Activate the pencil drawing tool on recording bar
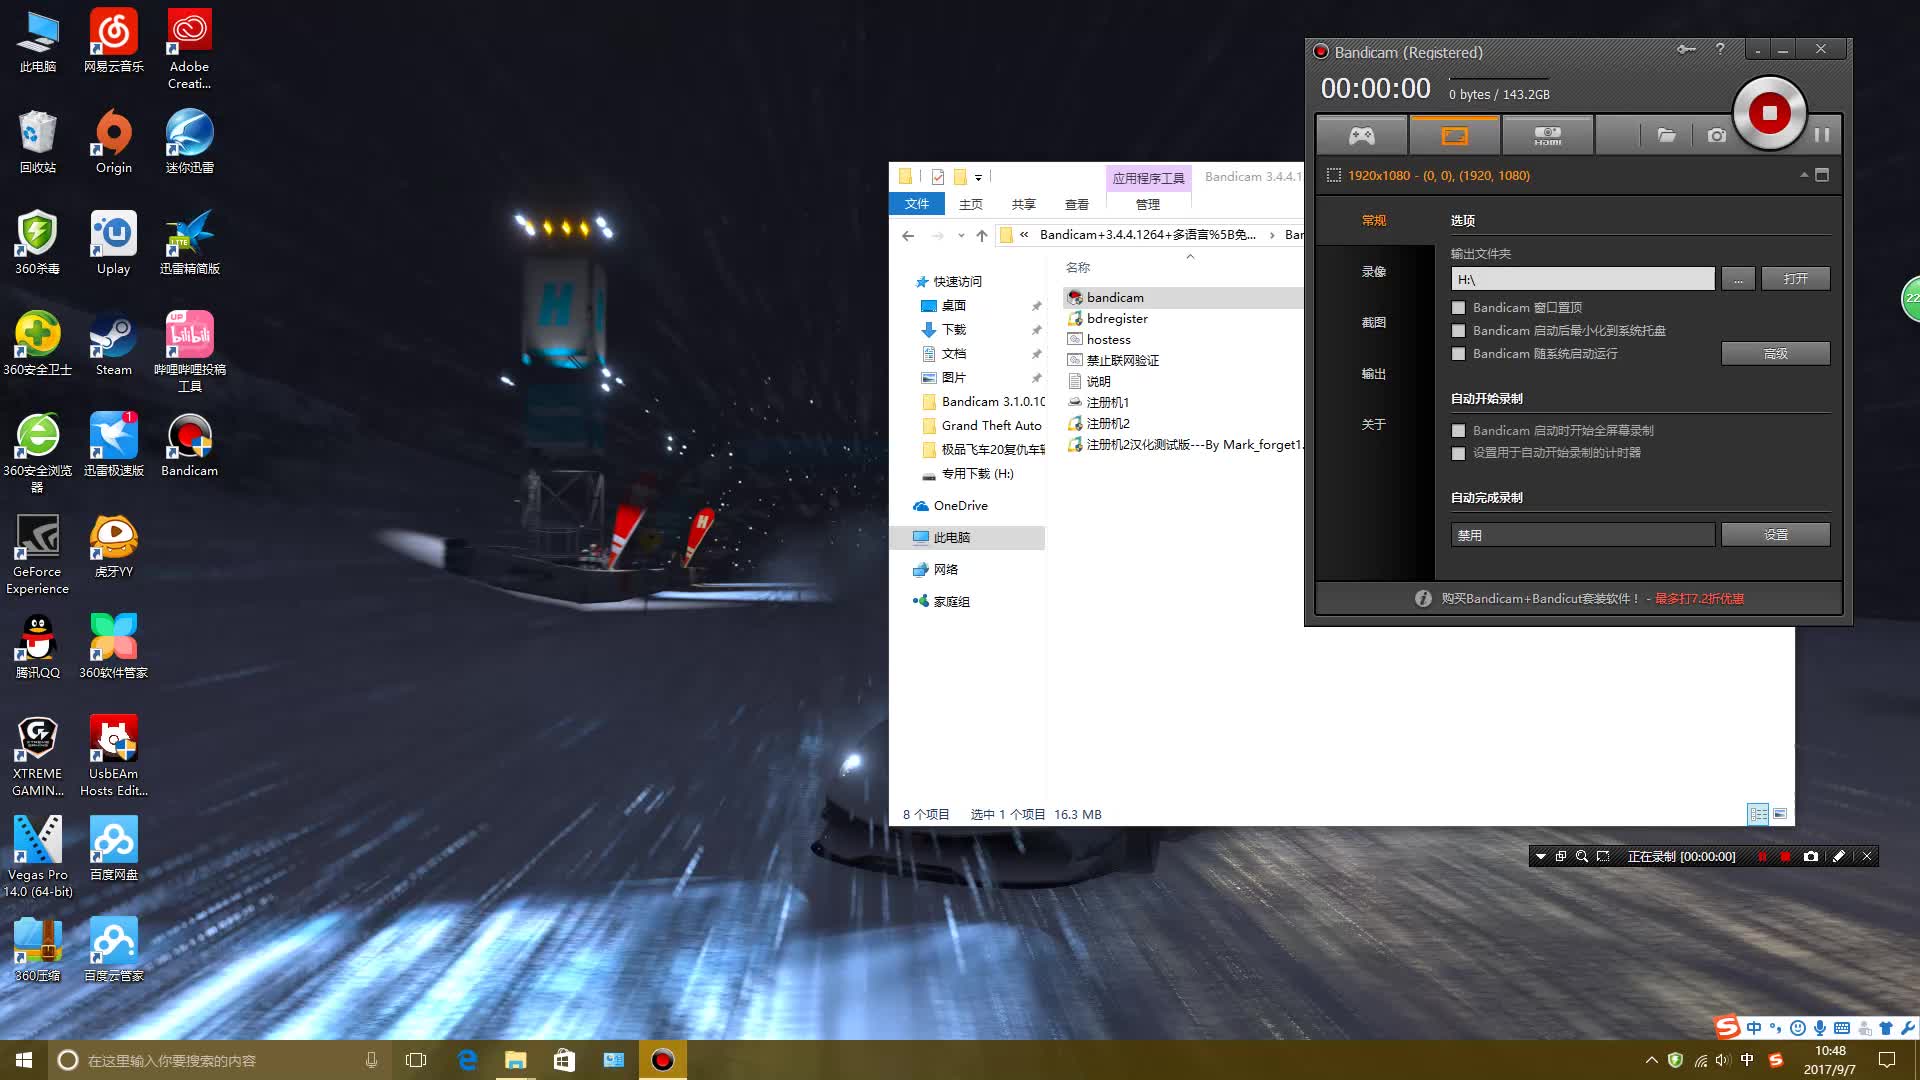This screenshot has height=1080, width=1920. point(1838,857)
